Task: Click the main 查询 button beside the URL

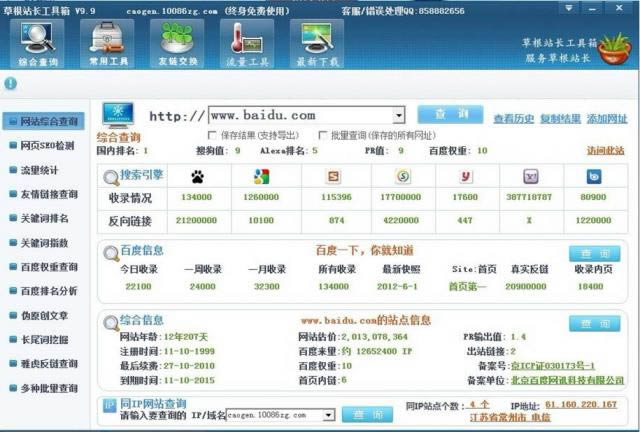Action: click(x=450, y=114)
